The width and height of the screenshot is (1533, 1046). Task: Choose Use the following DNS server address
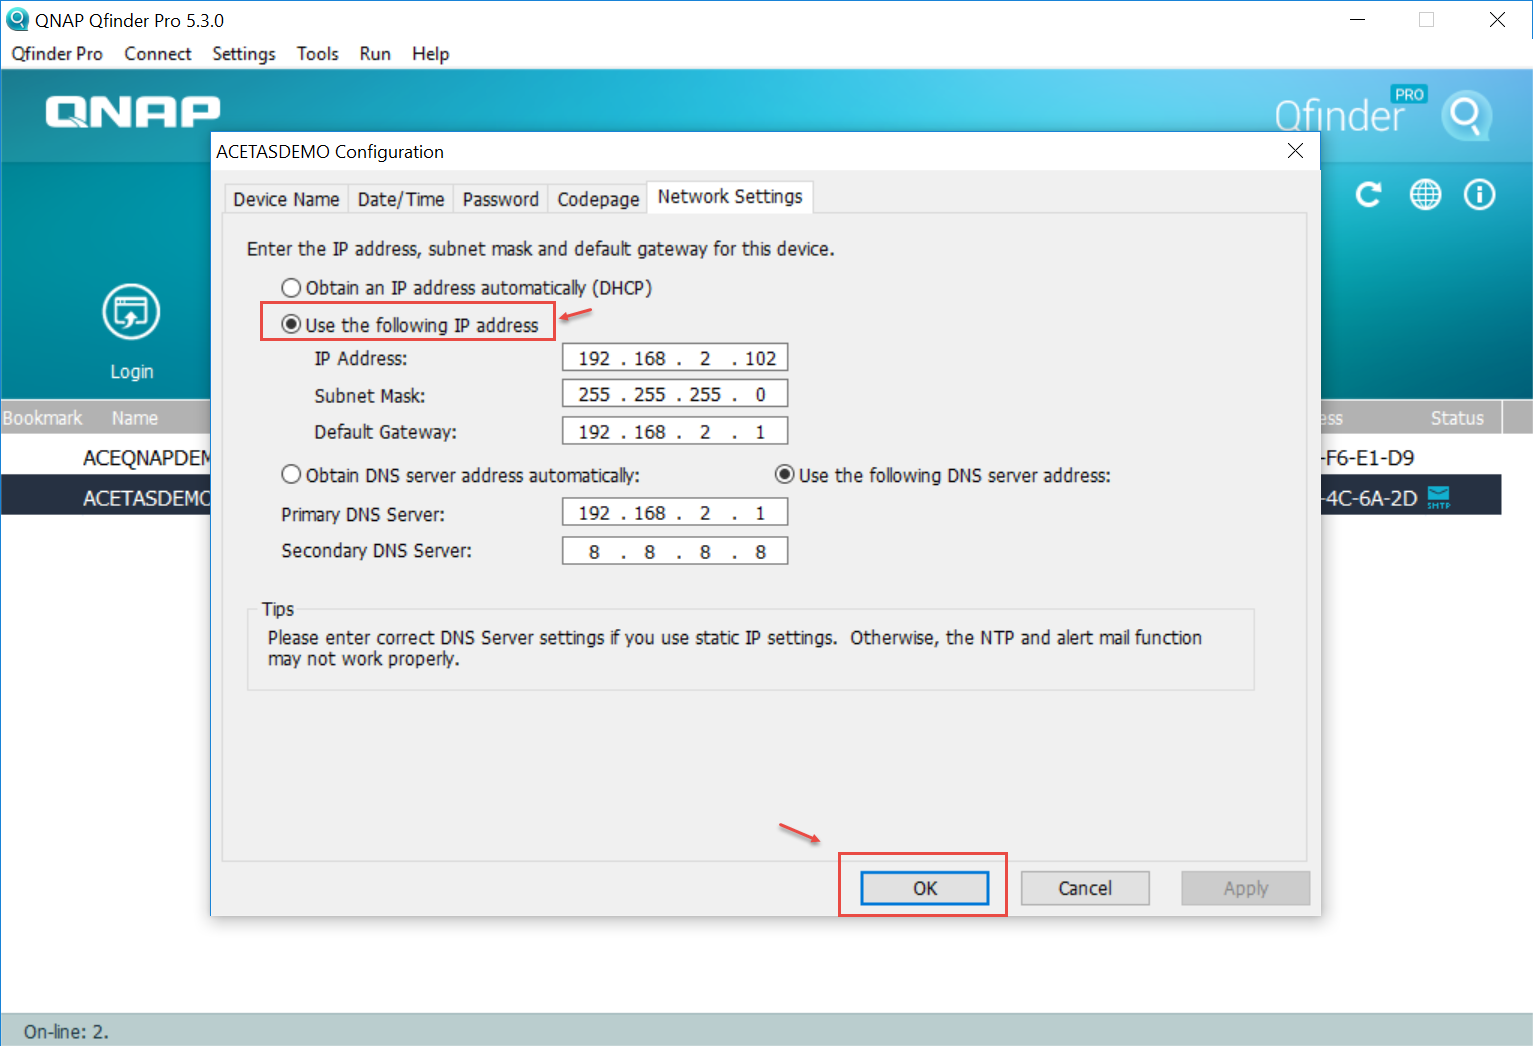pos(785,475)
